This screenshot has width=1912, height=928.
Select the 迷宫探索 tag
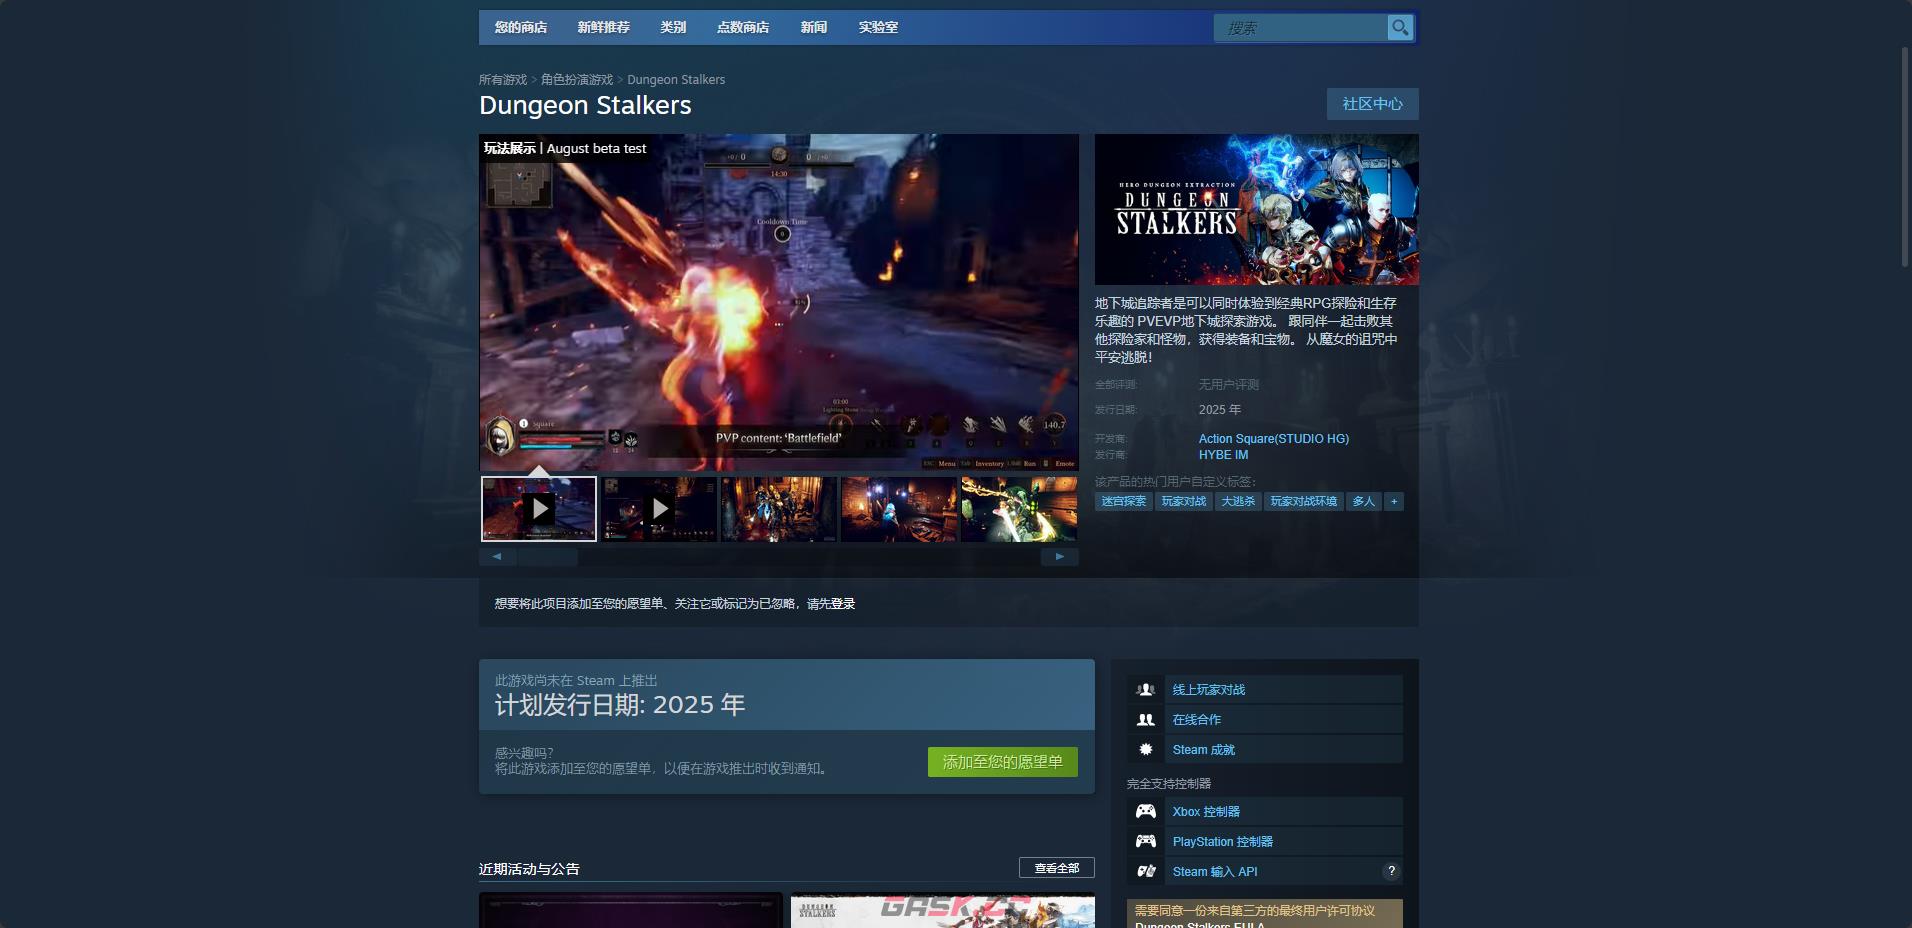(1124, 502)
